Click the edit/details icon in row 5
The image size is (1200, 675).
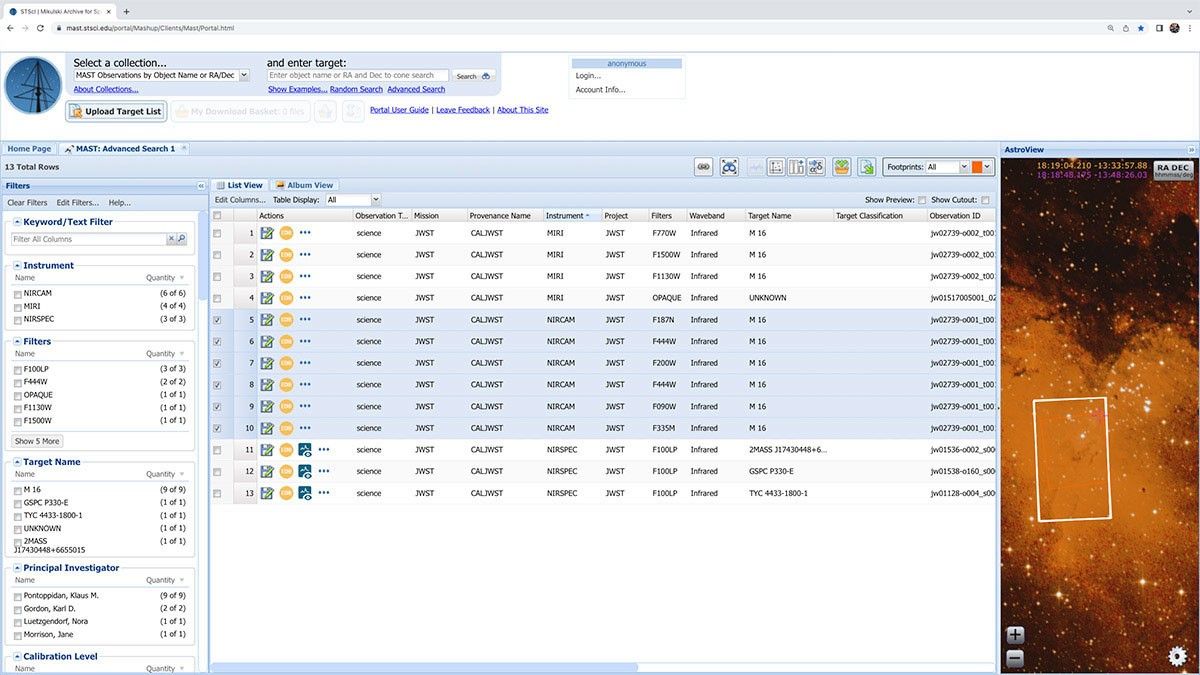267,320
